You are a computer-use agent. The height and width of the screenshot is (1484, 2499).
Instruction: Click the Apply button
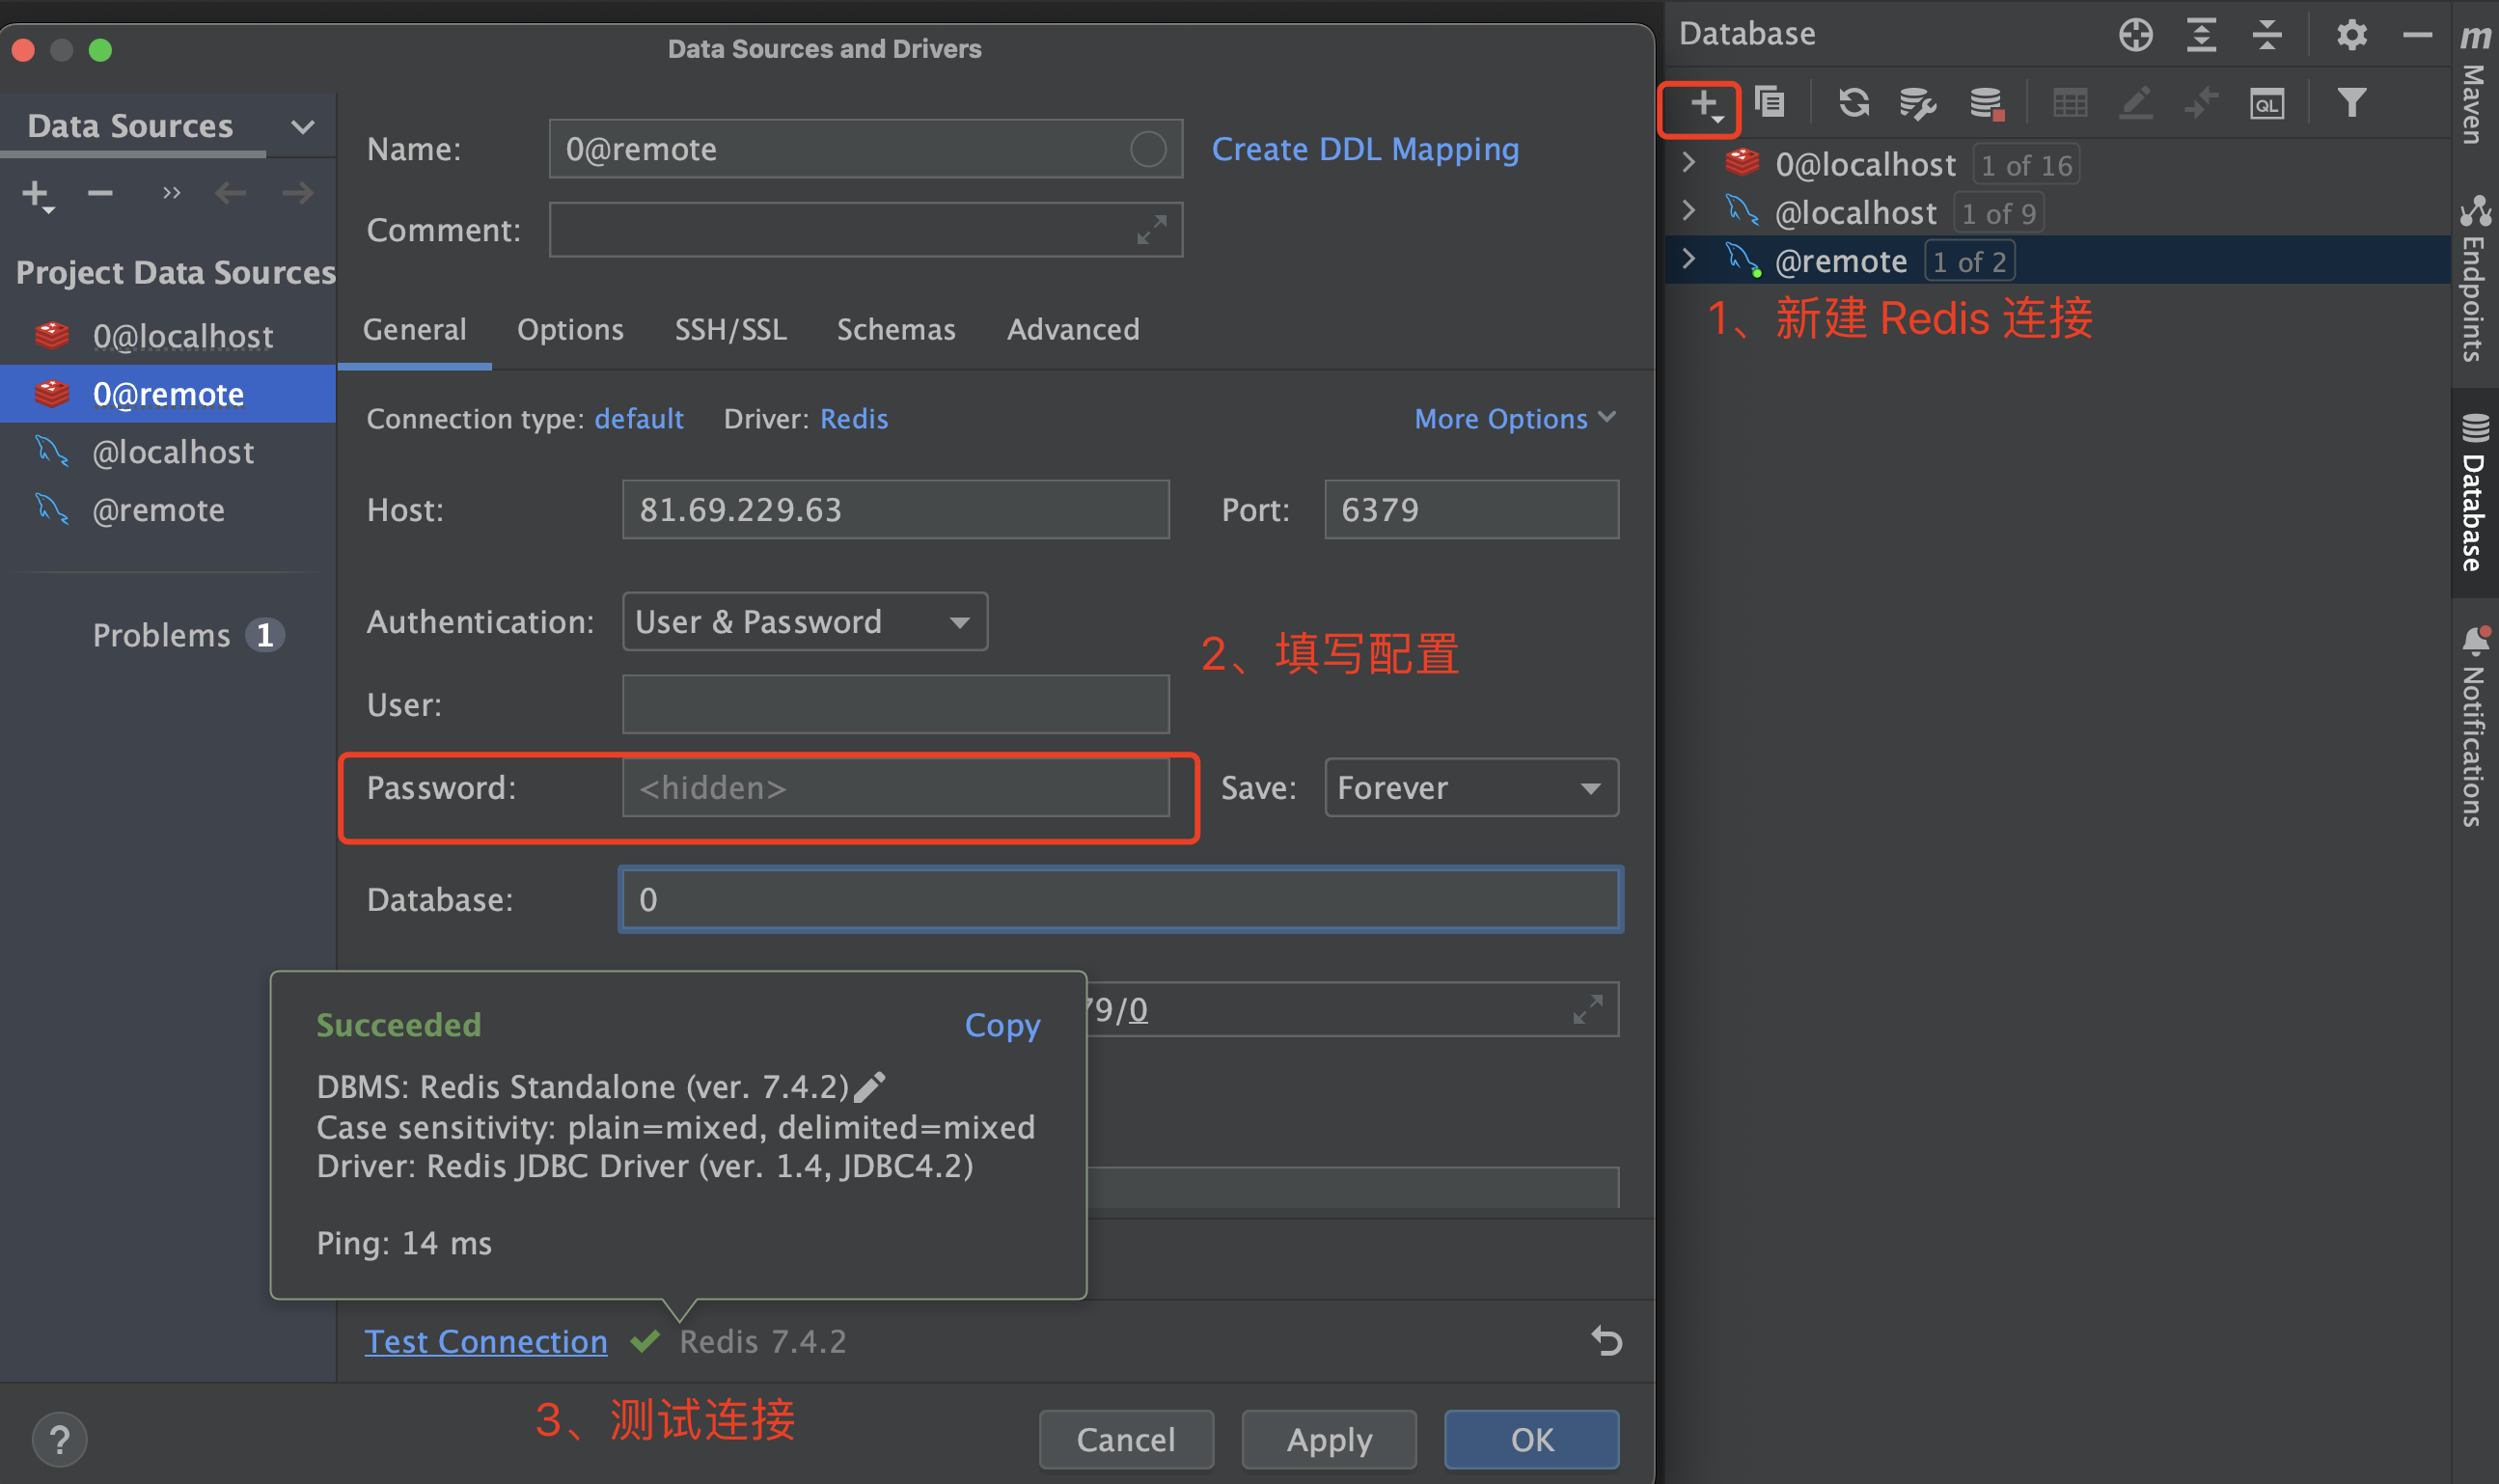[1328, 1439]
